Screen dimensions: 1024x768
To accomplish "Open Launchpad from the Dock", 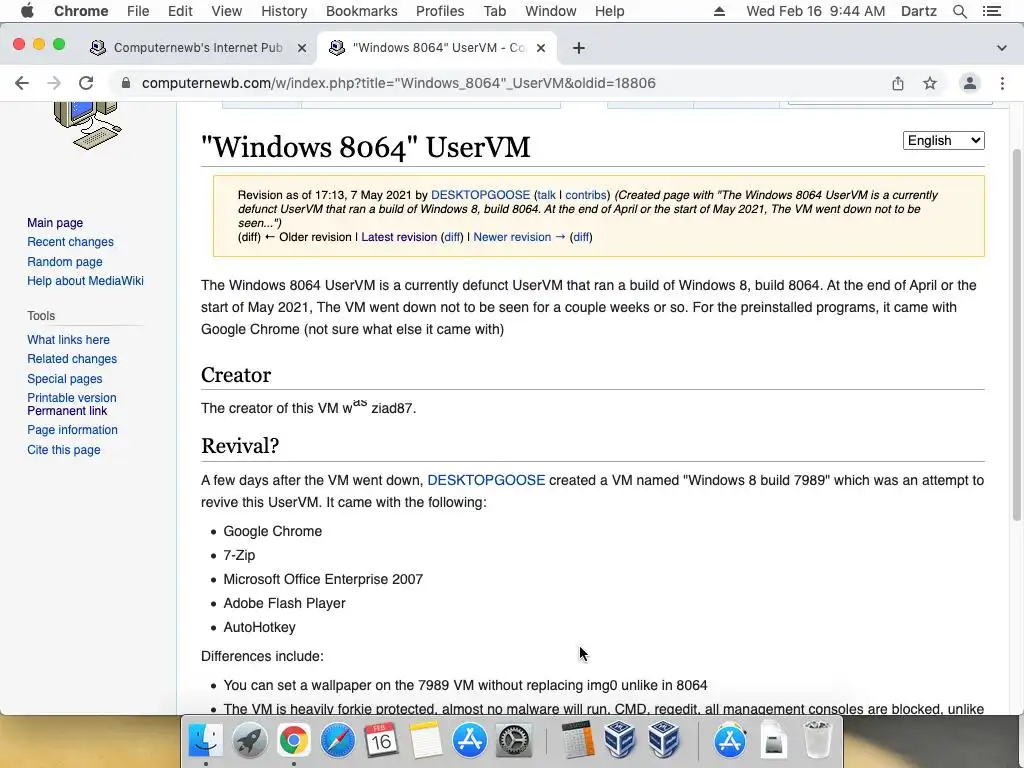I will (x=249, y=741).
